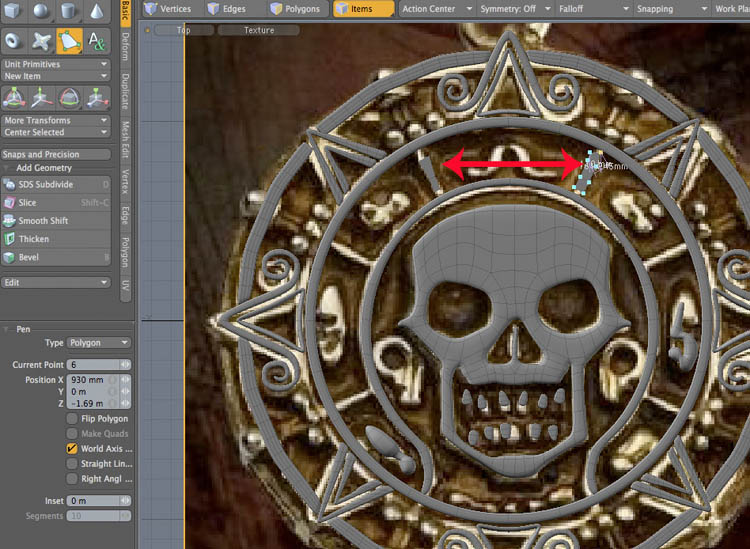This screenshot has width=750, height=549.
Task: Enable the Flip Polygon checkbox
Action: coord(72,419)
